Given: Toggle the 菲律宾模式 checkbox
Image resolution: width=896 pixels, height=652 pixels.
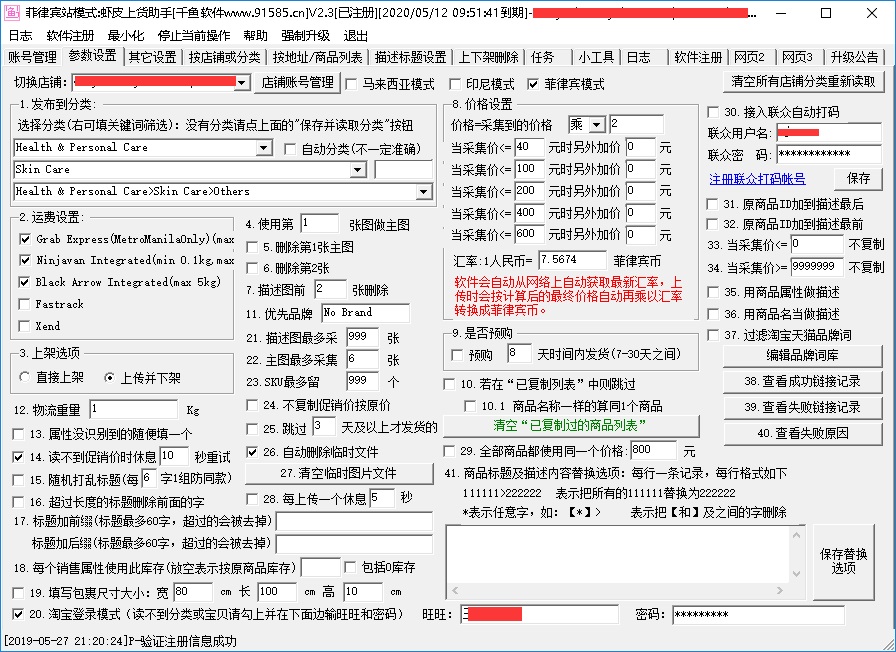Looking at the screenshot, I should [533, 85].
